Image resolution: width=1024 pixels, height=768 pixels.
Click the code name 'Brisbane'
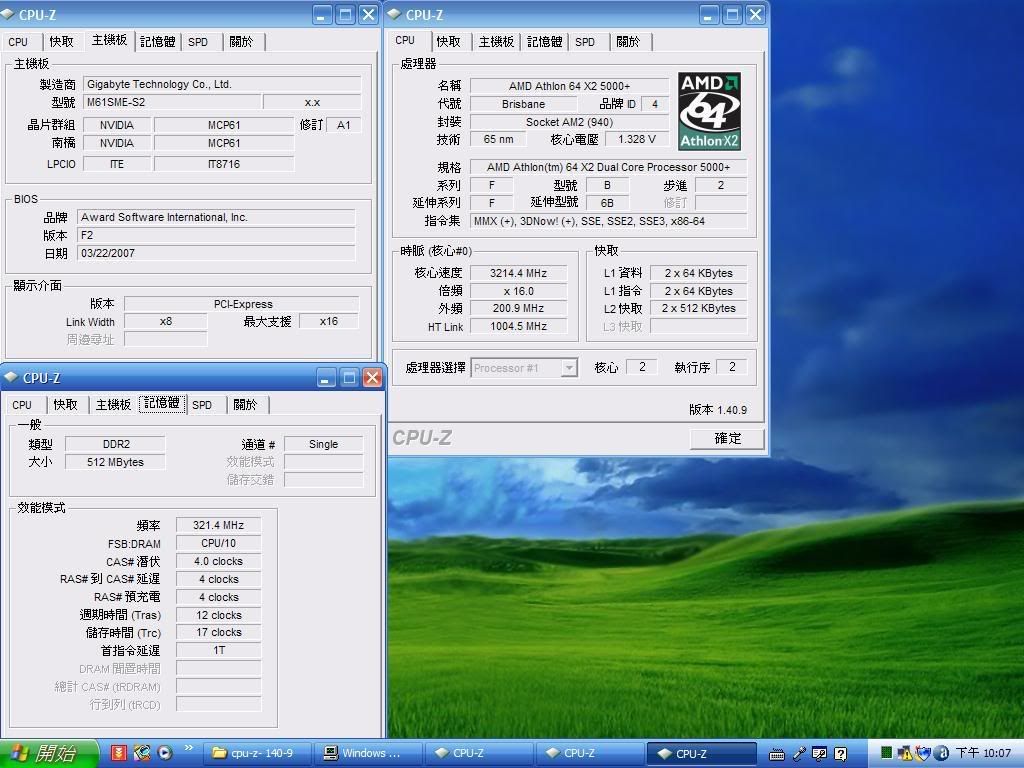(x=523, y=104)
